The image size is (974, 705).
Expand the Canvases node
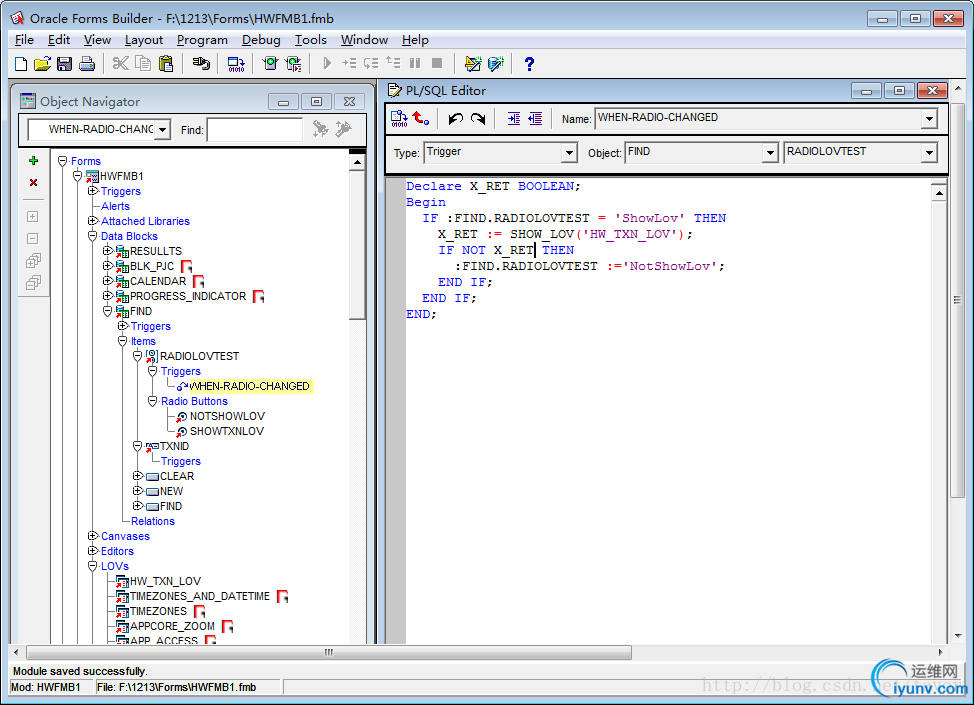[x=93, y=535]
